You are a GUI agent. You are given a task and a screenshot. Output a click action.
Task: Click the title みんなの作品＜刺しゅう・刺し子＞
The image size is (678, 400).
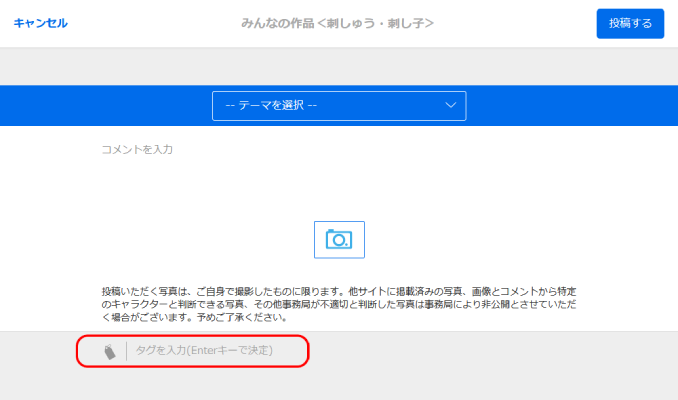pyautogui.click(x=337, y=23)
